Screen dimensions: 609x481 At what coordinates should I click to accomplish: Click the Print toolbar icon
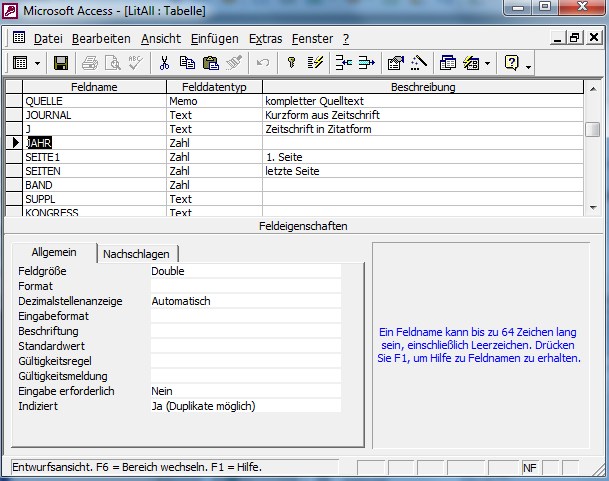tap(90, 63)
